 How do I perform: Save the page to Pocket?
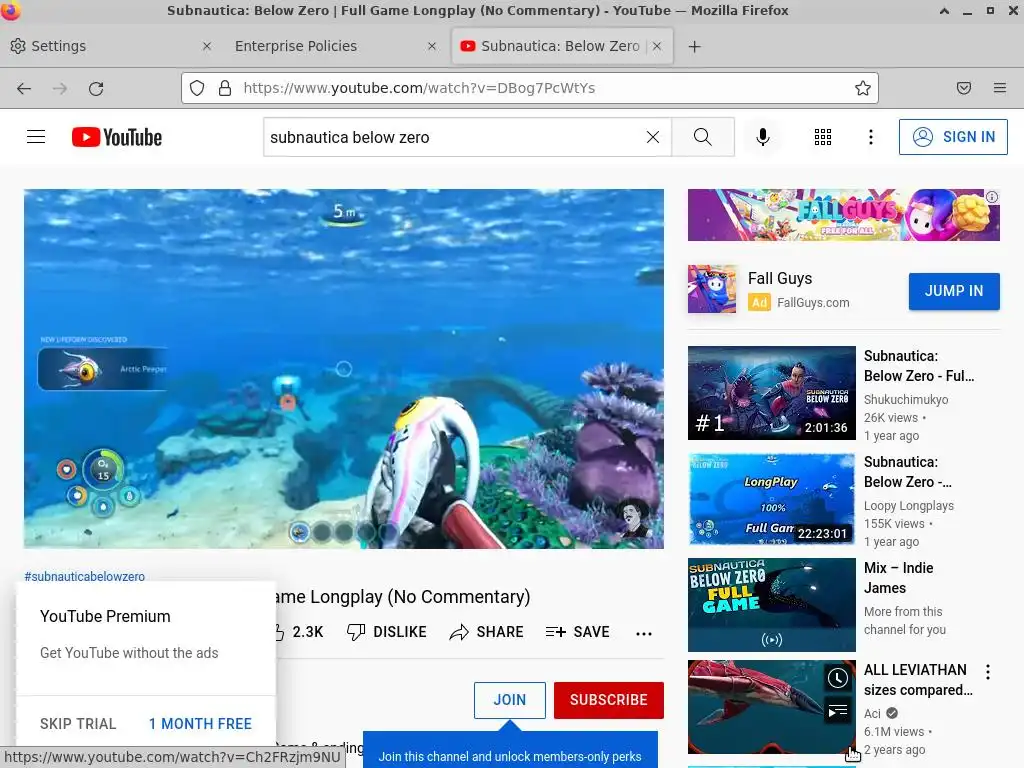click(x=964, y=88)
